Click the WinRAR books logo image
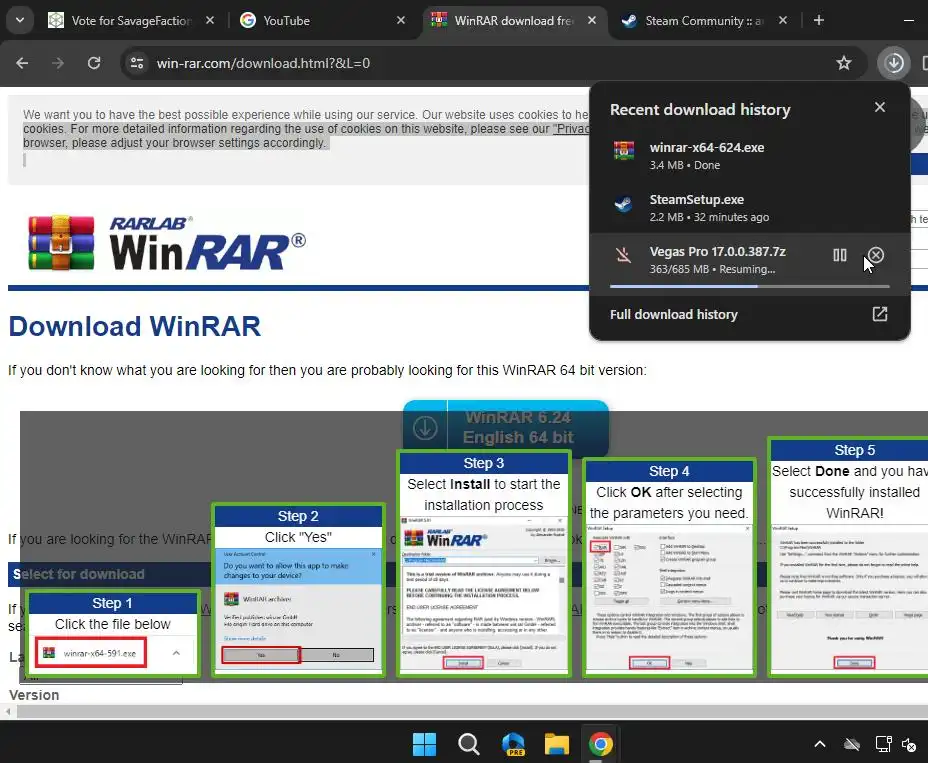The image size is (928, 763). (62, 243)
